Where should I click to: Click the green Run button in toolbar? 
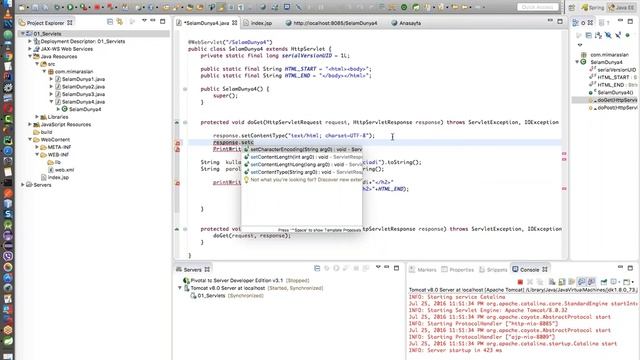[x=70, y=7]
